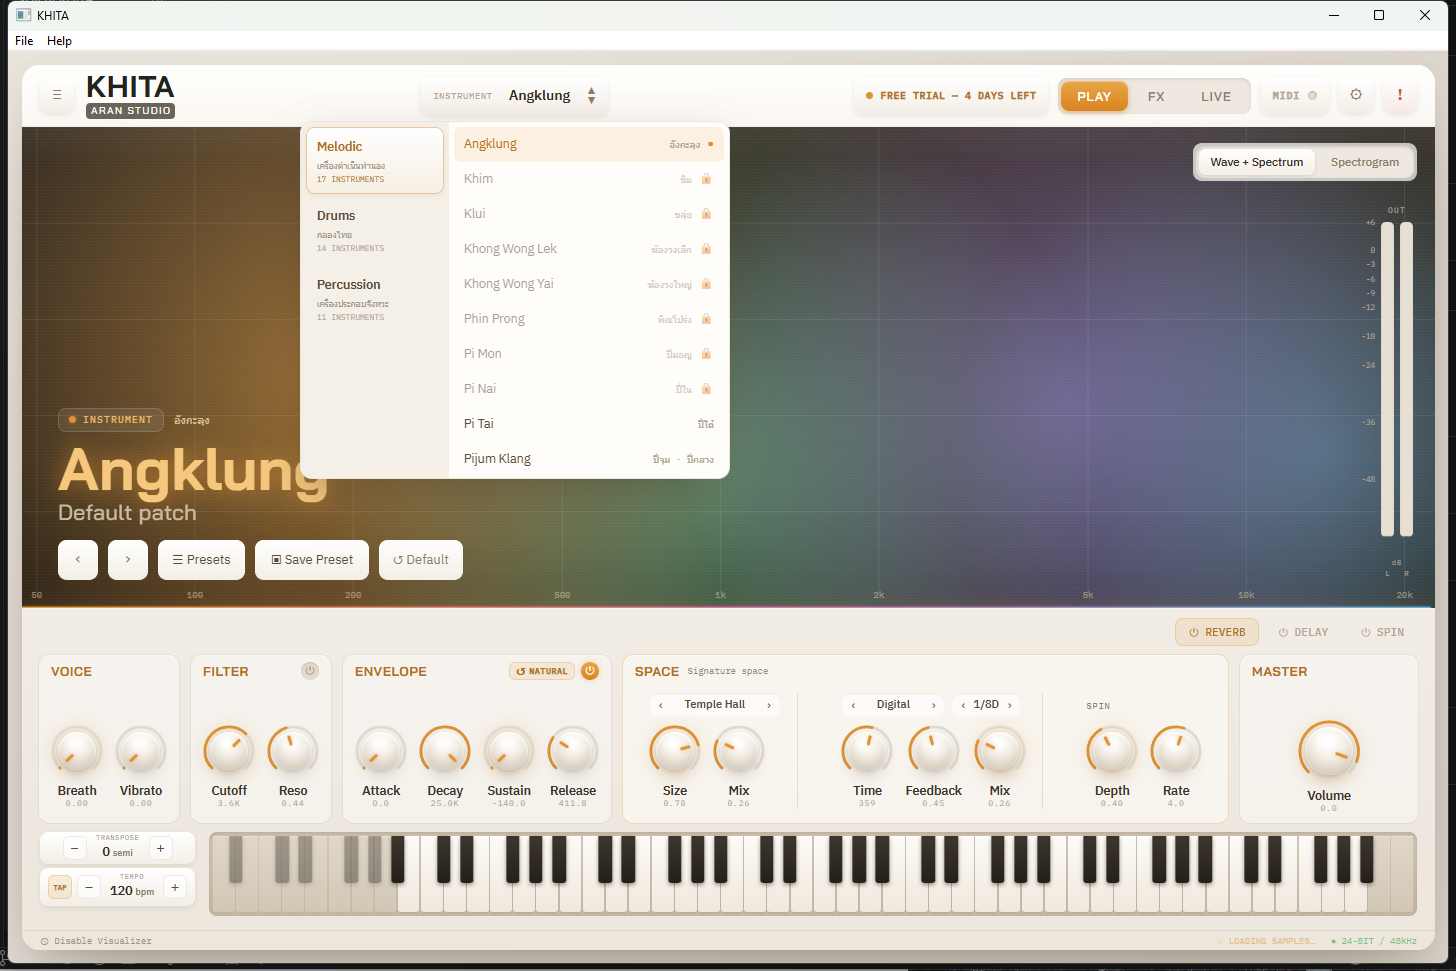Open the hamburger menu beside the KHITA logo
This screenshot has width=1456, height=971.
(57, 95)
